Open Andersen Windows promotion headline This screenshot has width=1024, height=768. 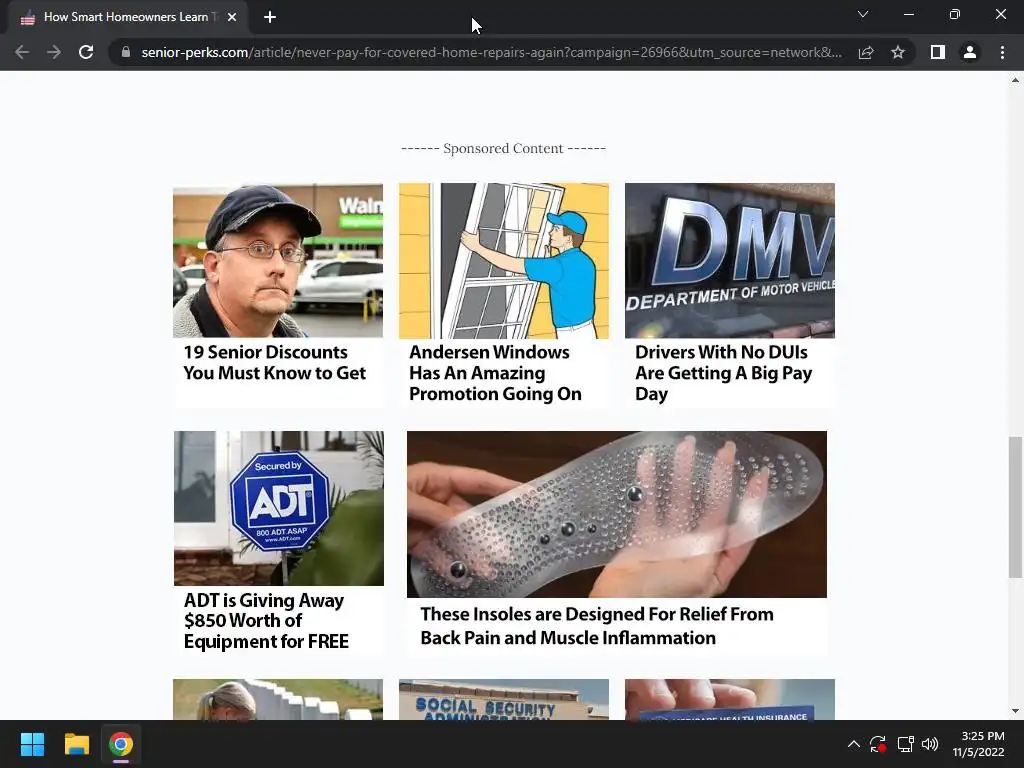coord(495,373)
